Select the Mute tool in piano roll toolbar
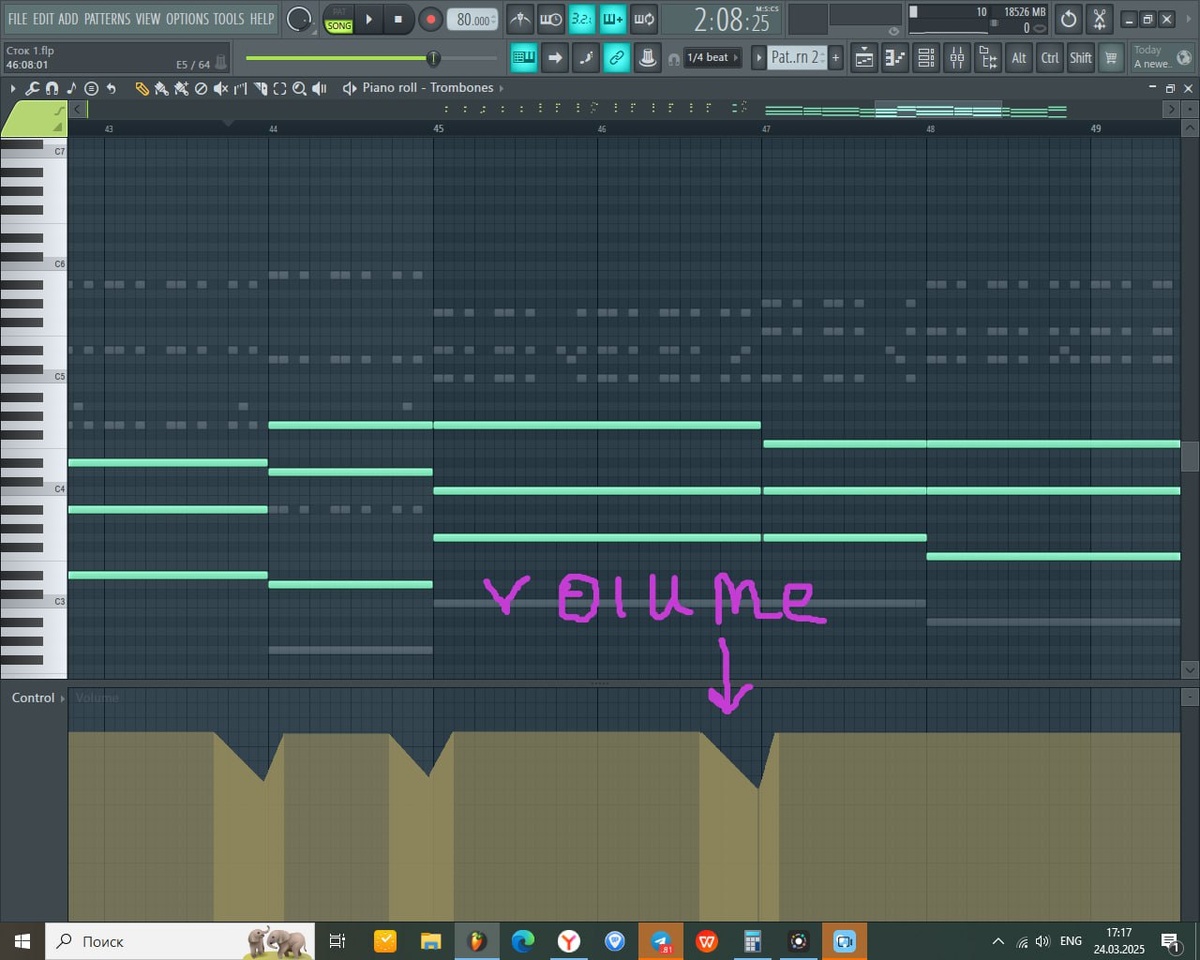The height and width of the screenshot is (960, 1200). coord(220,88)
